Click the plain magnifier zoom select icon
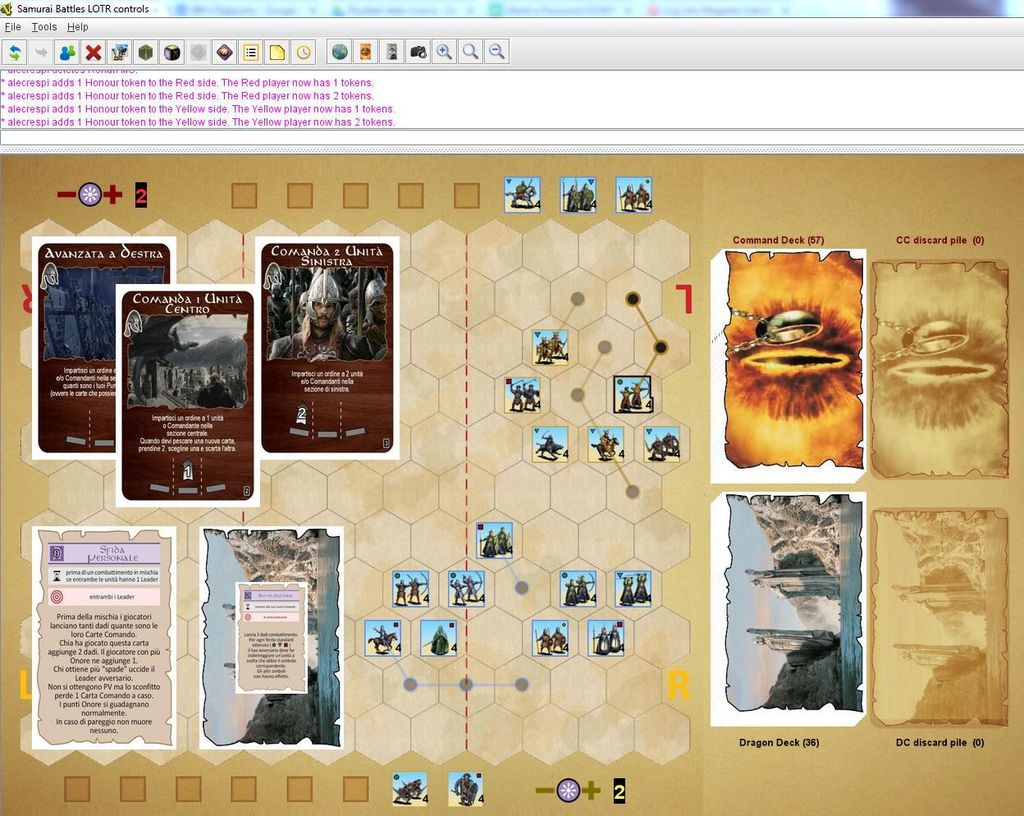 click(x=470, y=52)
